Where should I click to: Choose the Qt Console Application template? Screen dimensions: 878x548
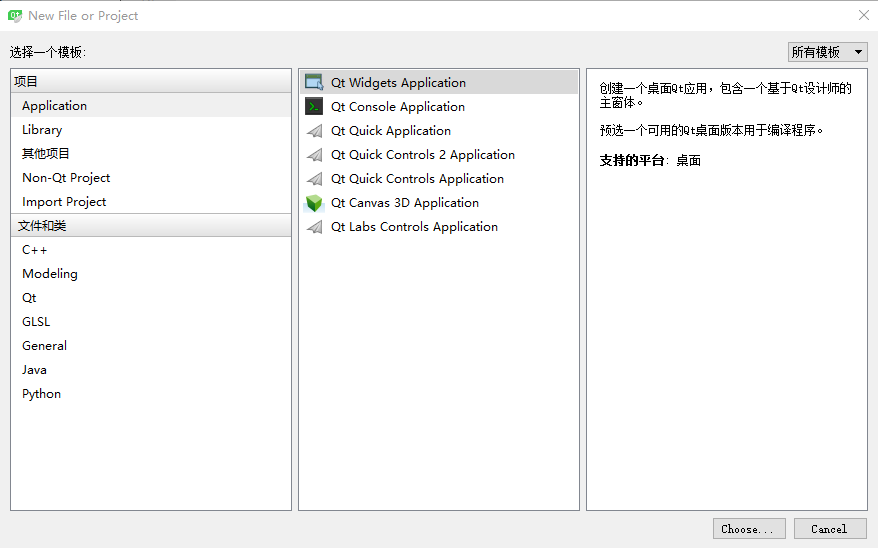pyautogui.click(x=439, y=106)
